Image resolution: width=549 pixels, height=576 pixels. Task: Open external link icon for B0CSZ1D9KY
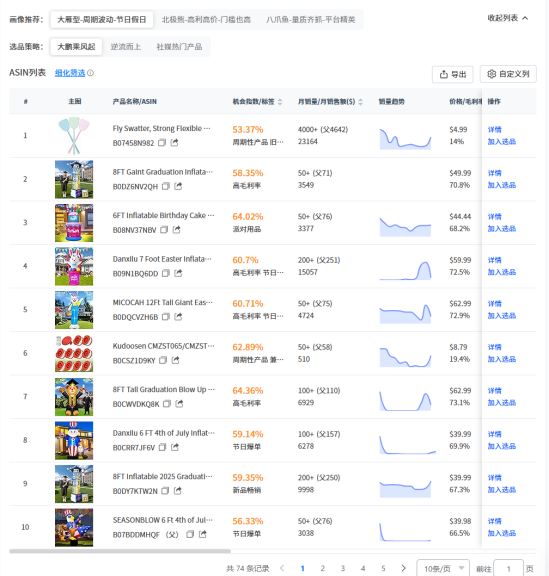click(176, 360)
